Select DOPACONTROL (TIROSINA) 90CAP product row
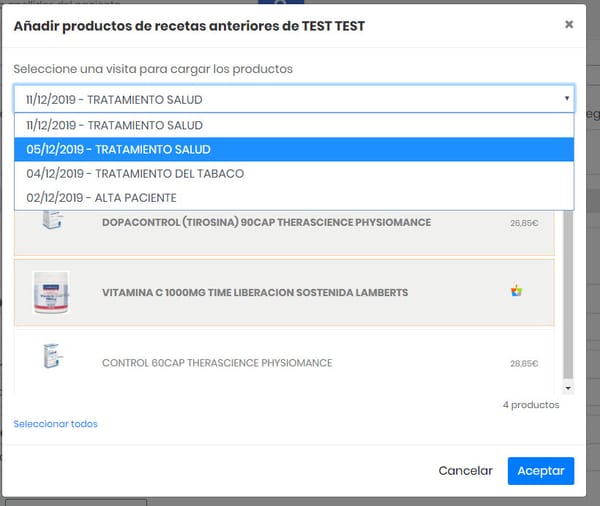 coord(284,232)
